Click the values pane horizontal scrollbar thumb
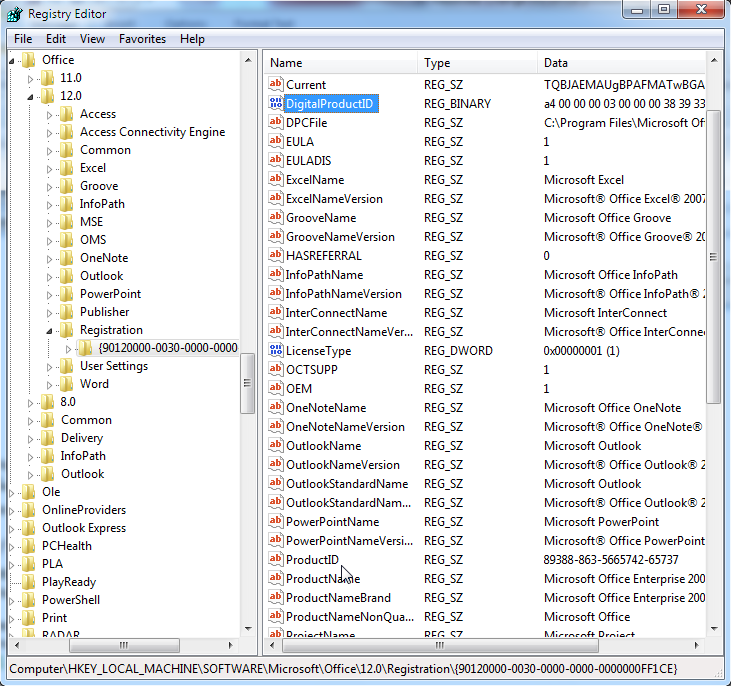Viewport: 731px width, 686px height. 440,645
